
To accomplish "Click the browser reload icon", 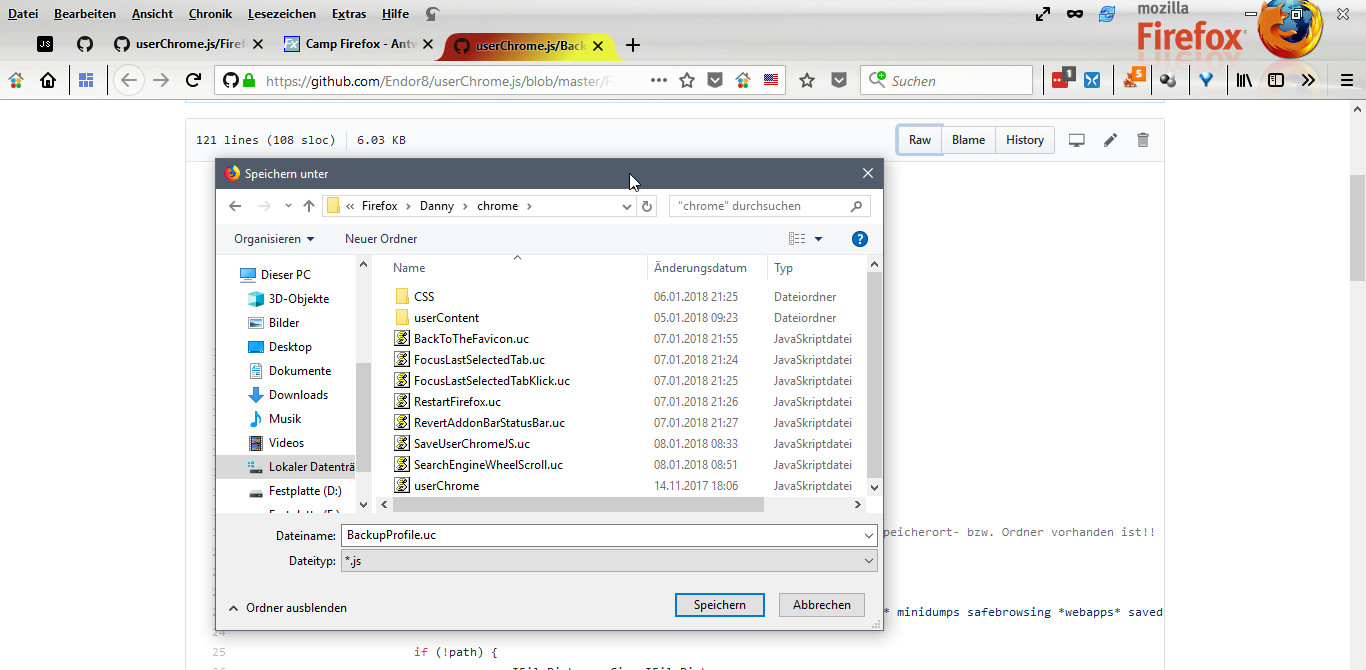I will coord(194,81).
